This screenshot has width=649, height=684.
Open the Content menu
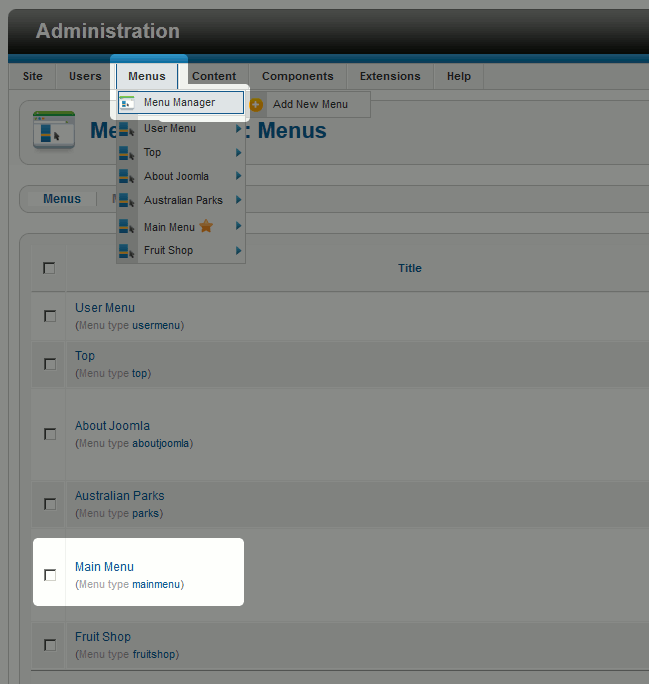coord(214,76)
